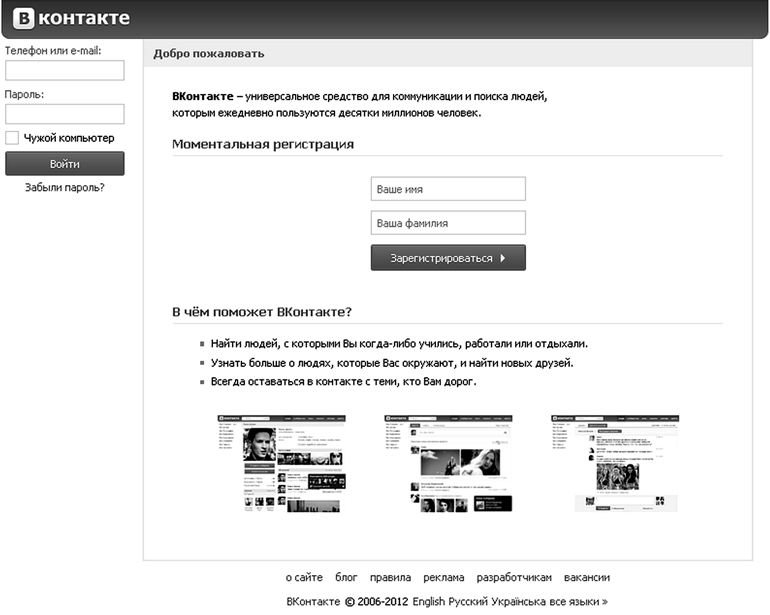770x615 pixels.
Task: Click the Добро пожаловать heading
Action: 209,54
